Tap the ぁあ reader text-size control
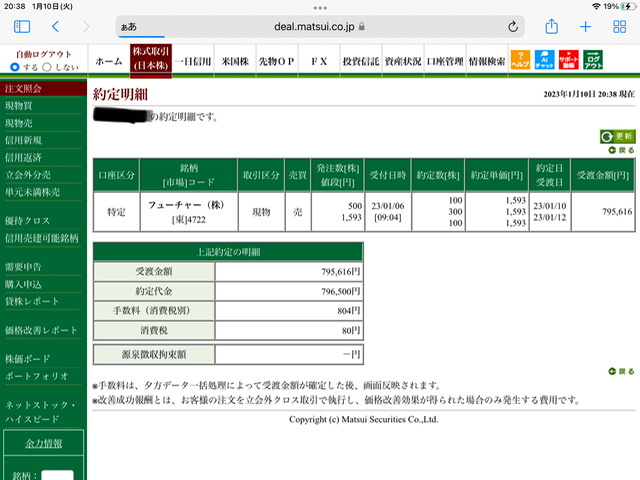Image resolution: width=640 pixels, height=480 pixels. coord(129,27)
